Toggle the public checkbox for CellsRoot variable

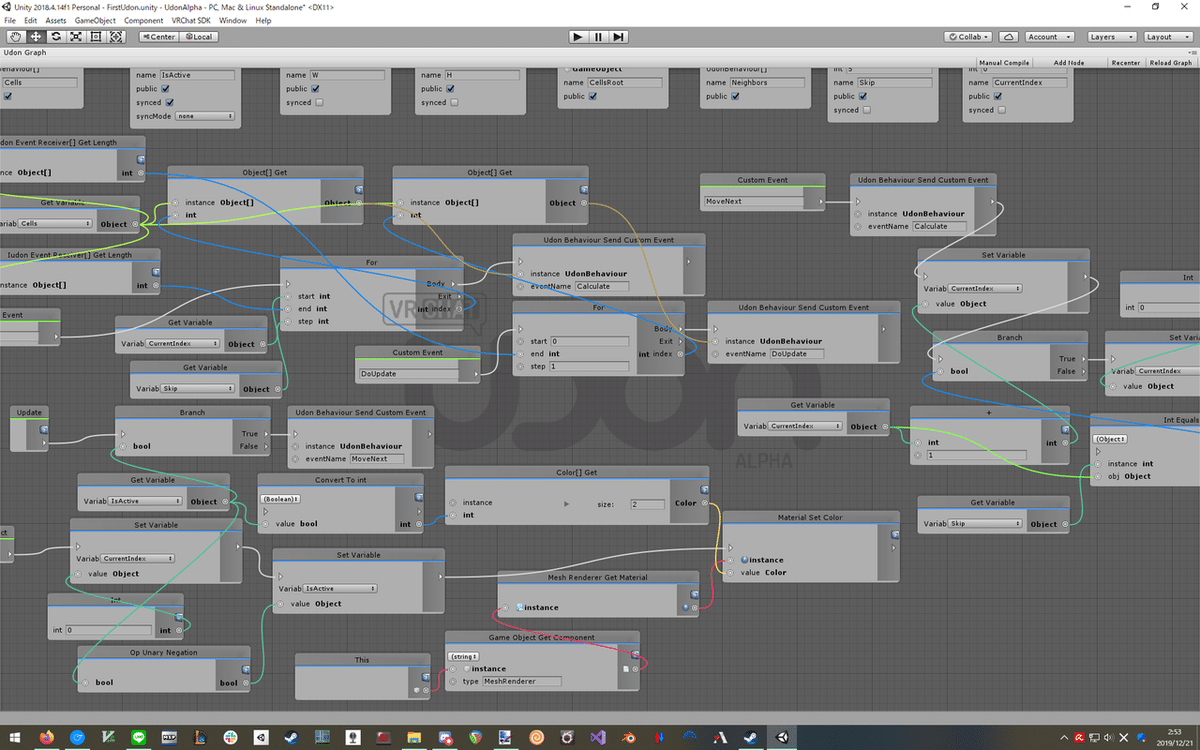pyautogui.click(x=593, y=97)
